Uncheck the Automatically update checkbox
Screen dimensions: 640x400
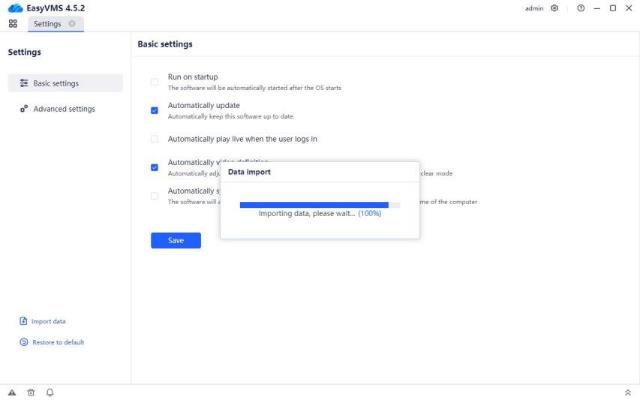click(154, 110)
